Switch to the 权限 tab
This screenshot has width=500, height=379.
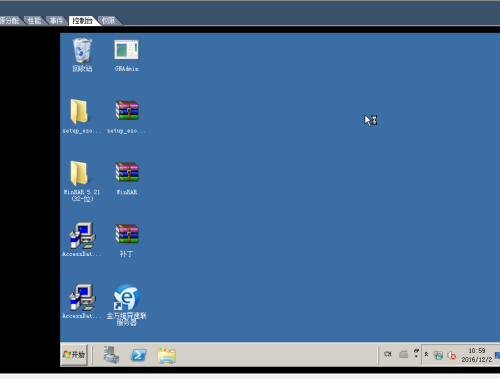(x=108, y=21)
